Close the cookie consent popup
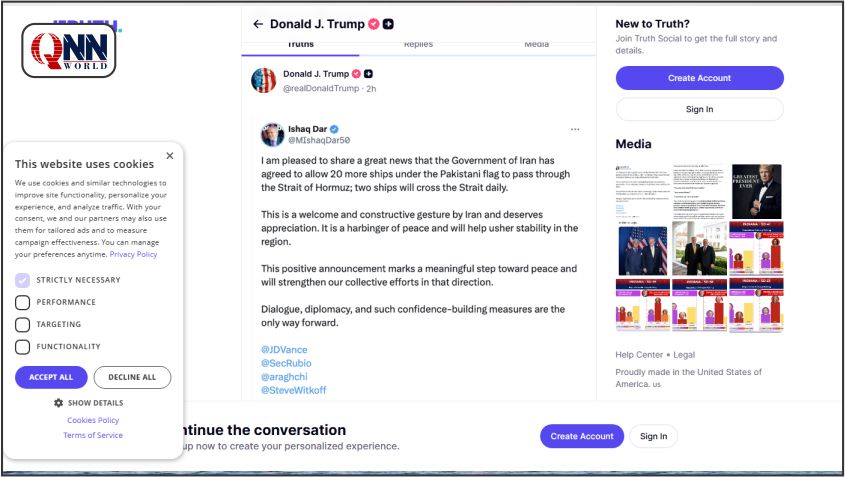 click(170, 156)
